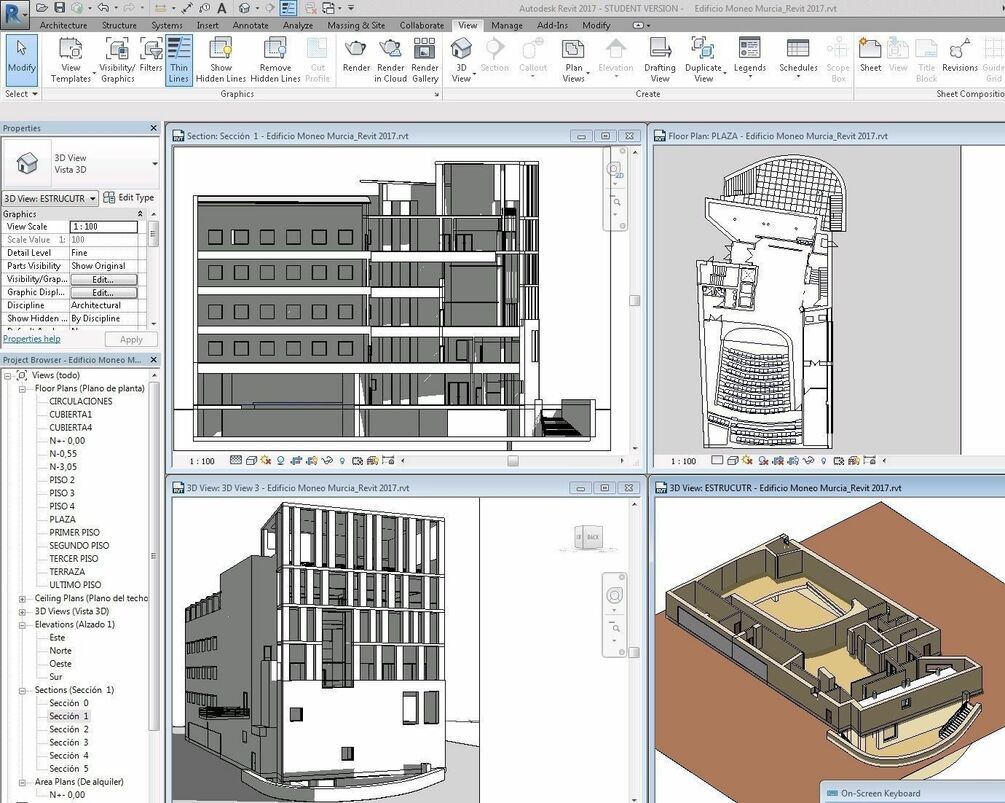
Task: Switch to the Annotate ribbon tab
Action: (250, 26)
